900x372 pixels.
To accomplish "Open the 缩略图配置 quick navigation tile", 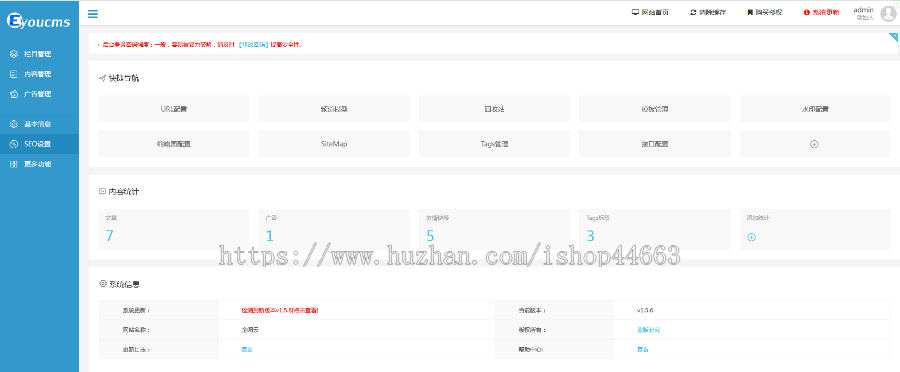I will (x=173, y=144).
